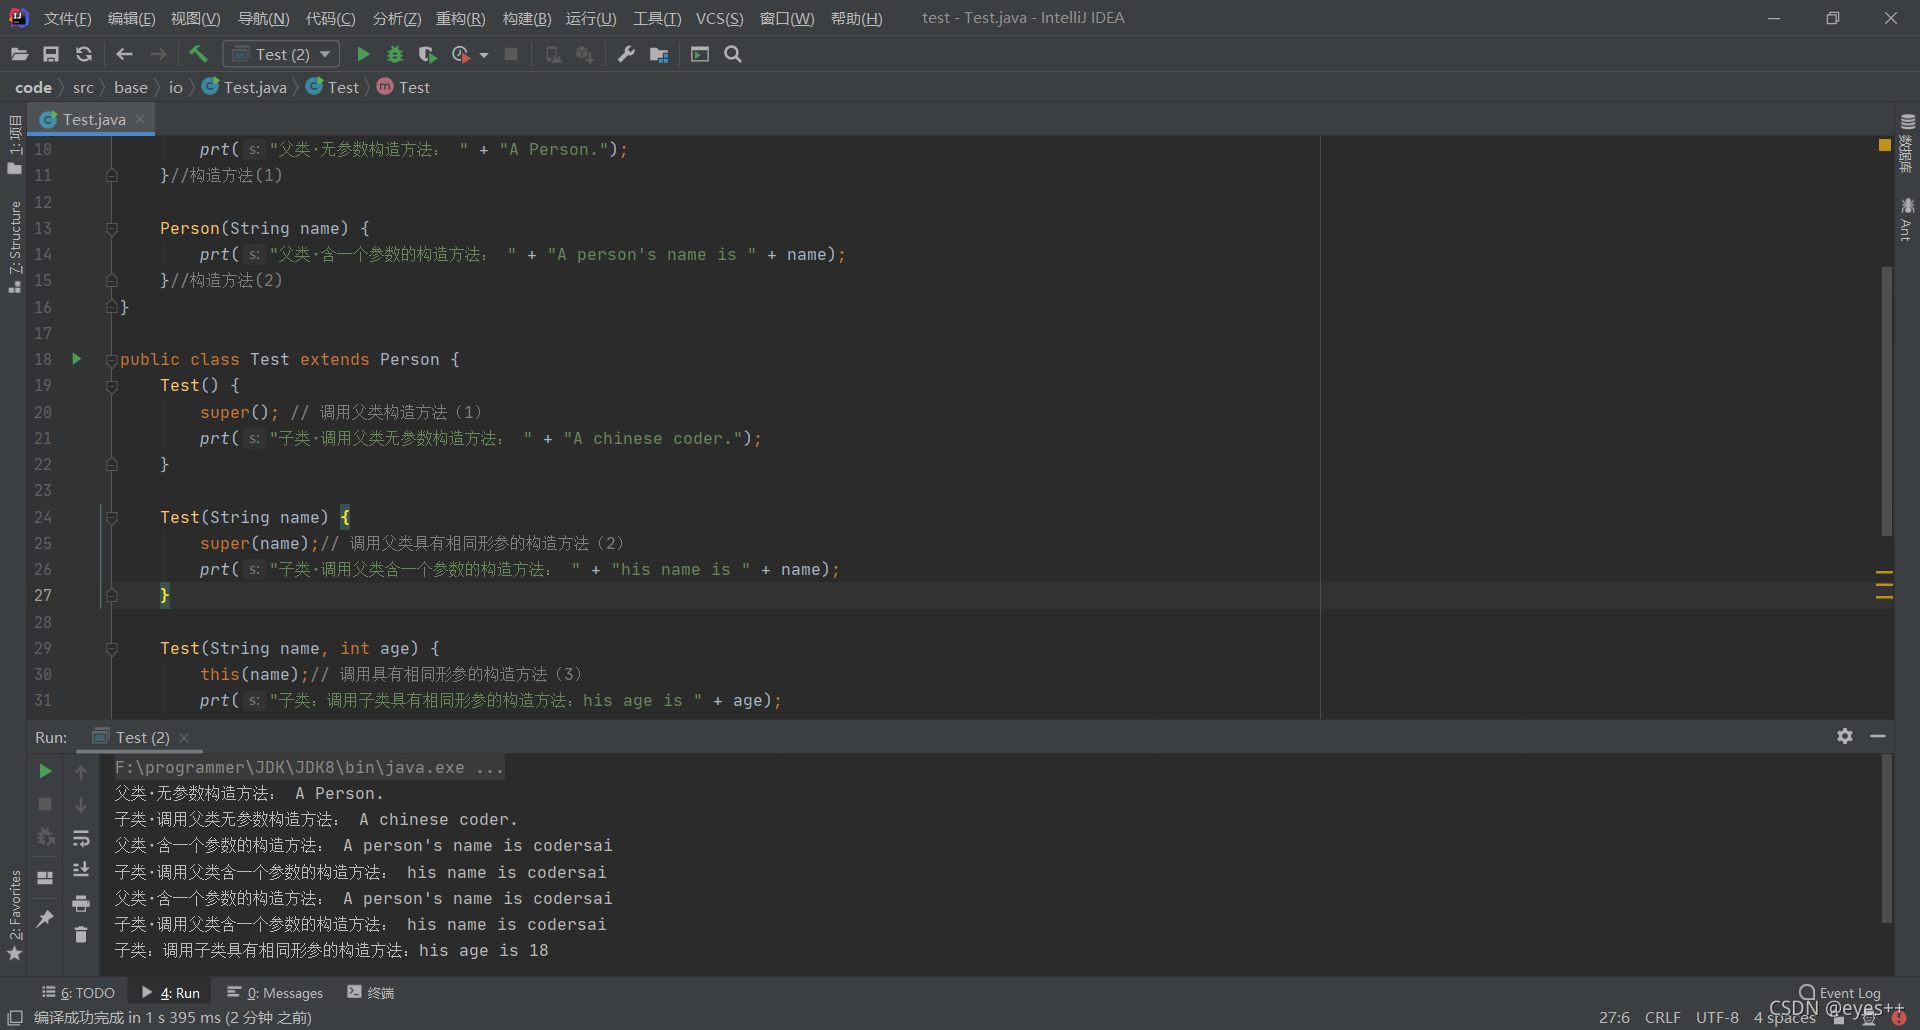Close the Test.java editor tab

[140, 119]
